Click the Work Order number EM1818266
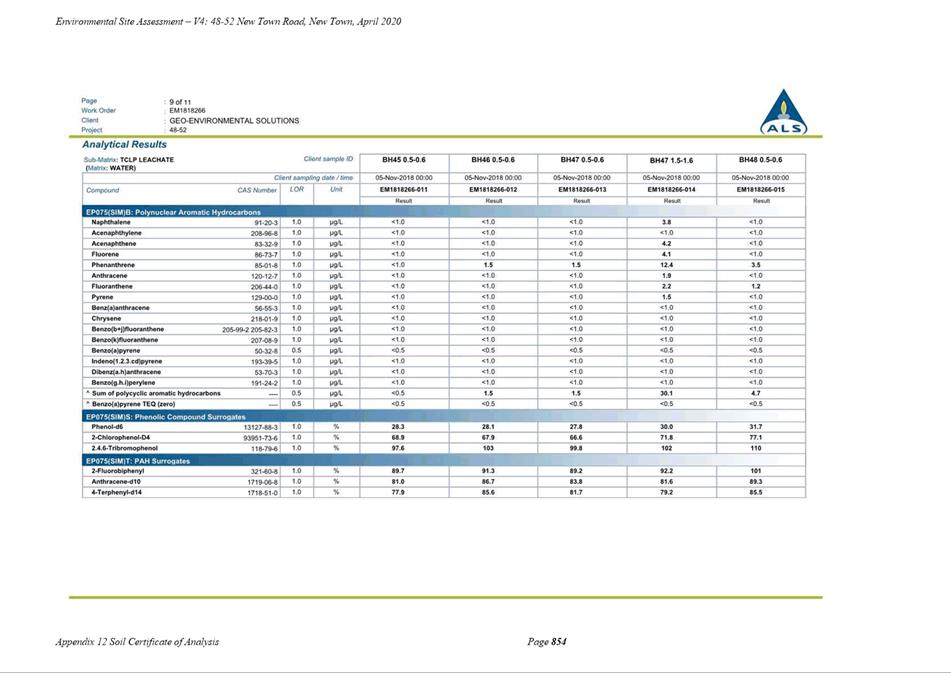This screenshot has height=673, width=951. (187, 111)
